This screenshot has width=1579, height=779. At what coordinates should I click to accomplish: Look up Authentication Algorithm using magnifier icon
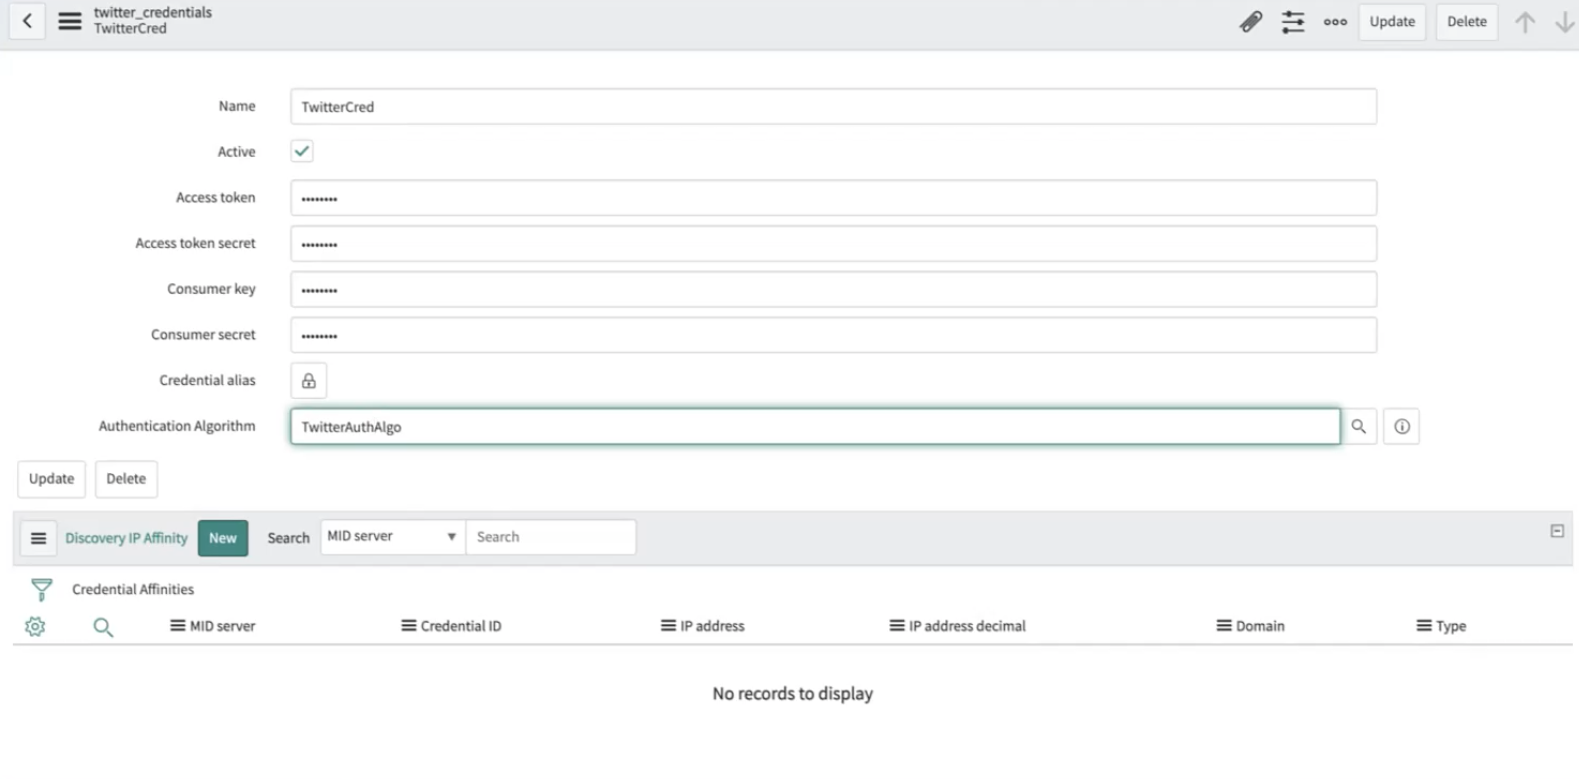coord(1359,427)
